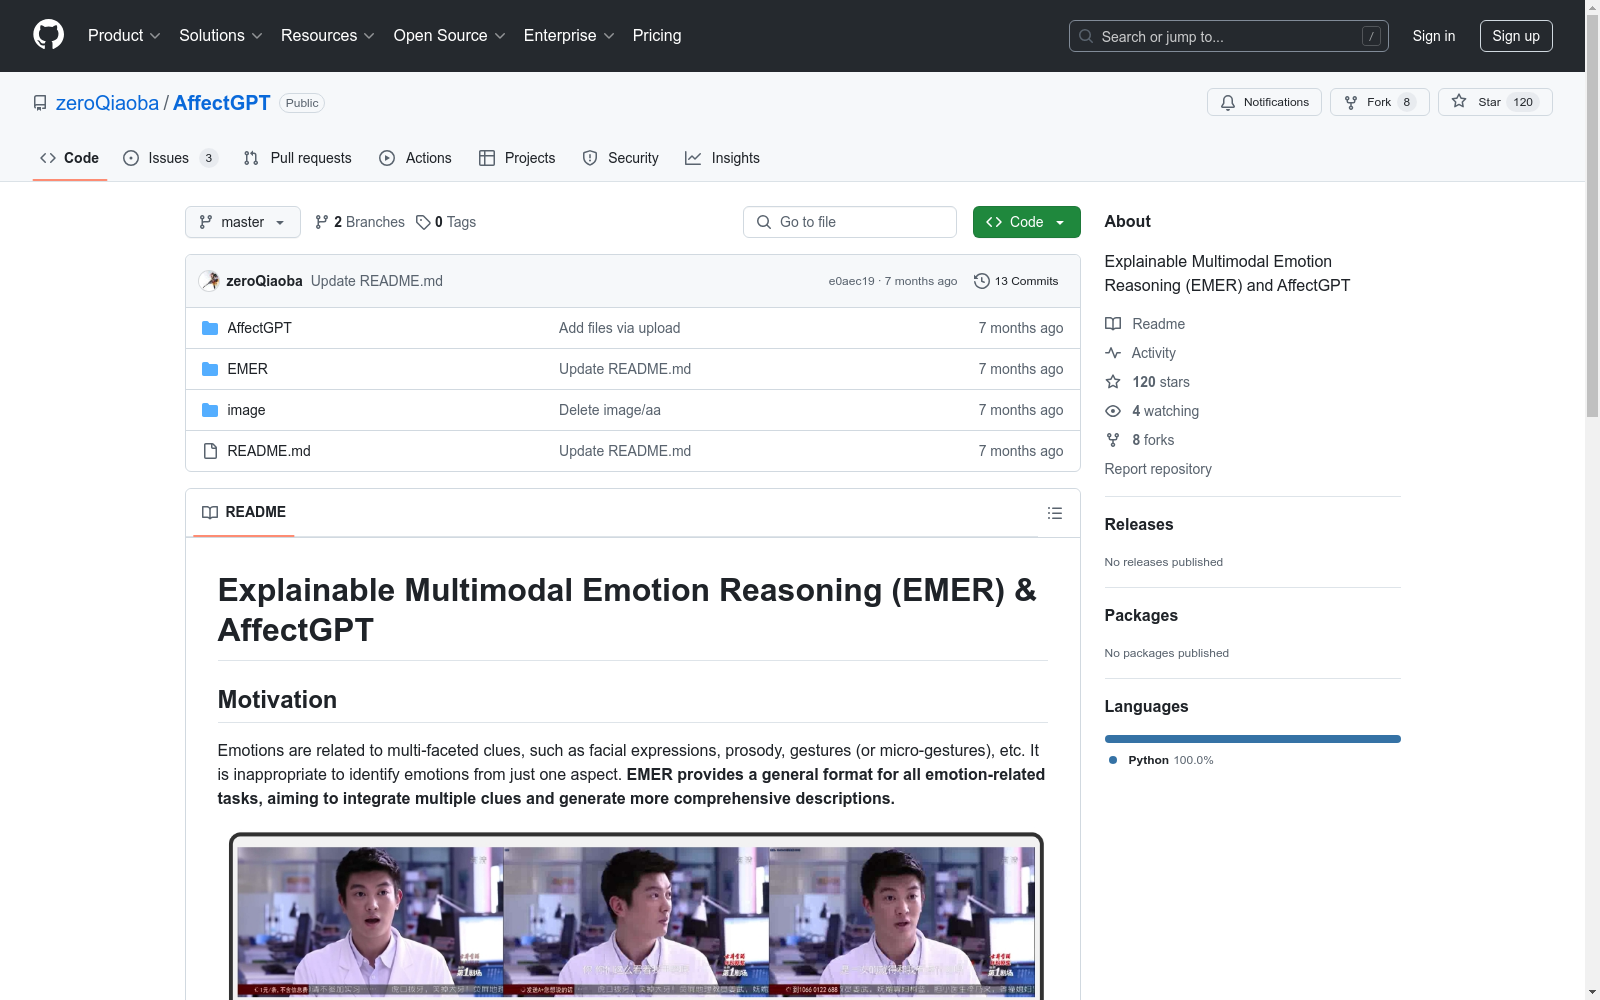Open the 'Add files via upload' commit
The image size is (1600, 1000).
pos(619,328)
